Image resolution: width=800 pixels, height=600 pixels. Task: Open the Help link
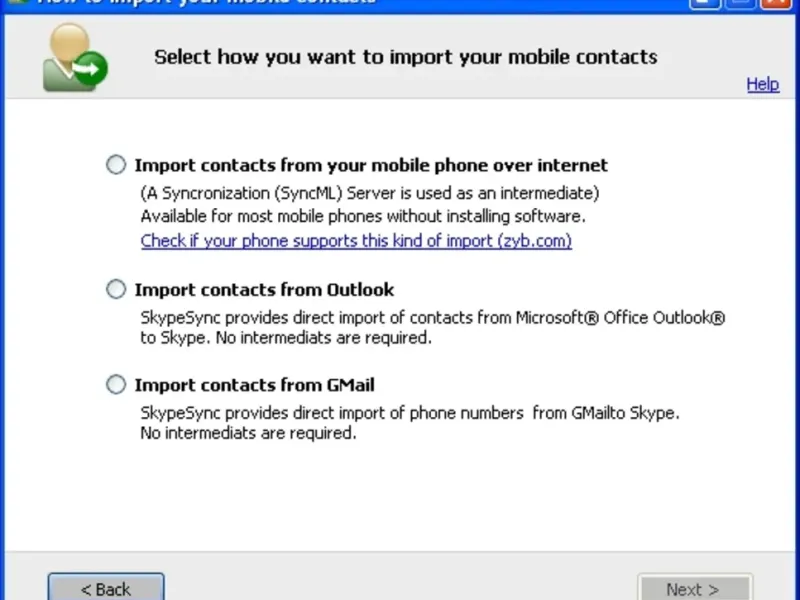click(762, 84)
